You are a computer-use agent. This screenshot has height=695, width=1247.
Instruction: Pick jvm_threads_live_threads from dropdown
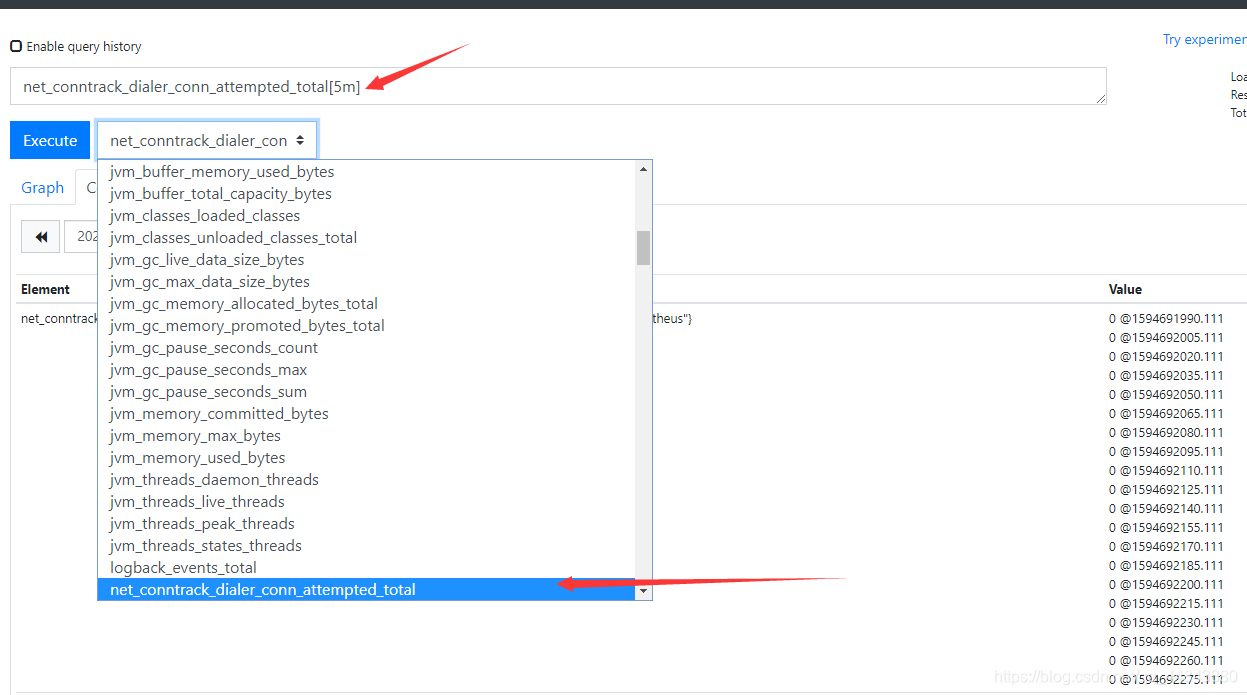[x=367, y=501]
